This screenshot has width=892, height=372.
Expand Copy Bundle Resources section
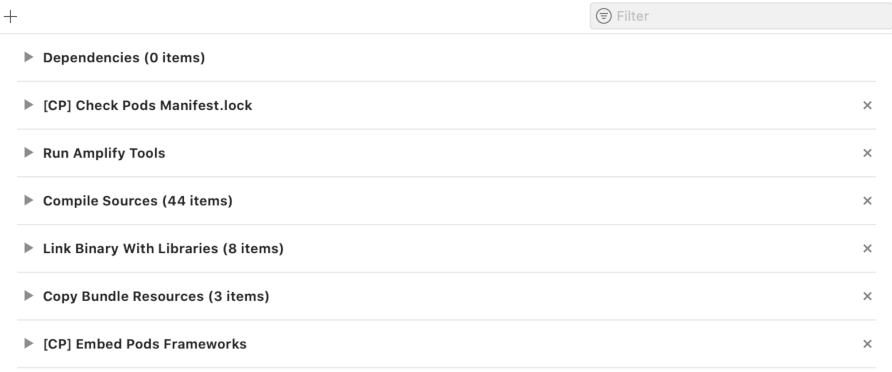(x=28, y=296)
